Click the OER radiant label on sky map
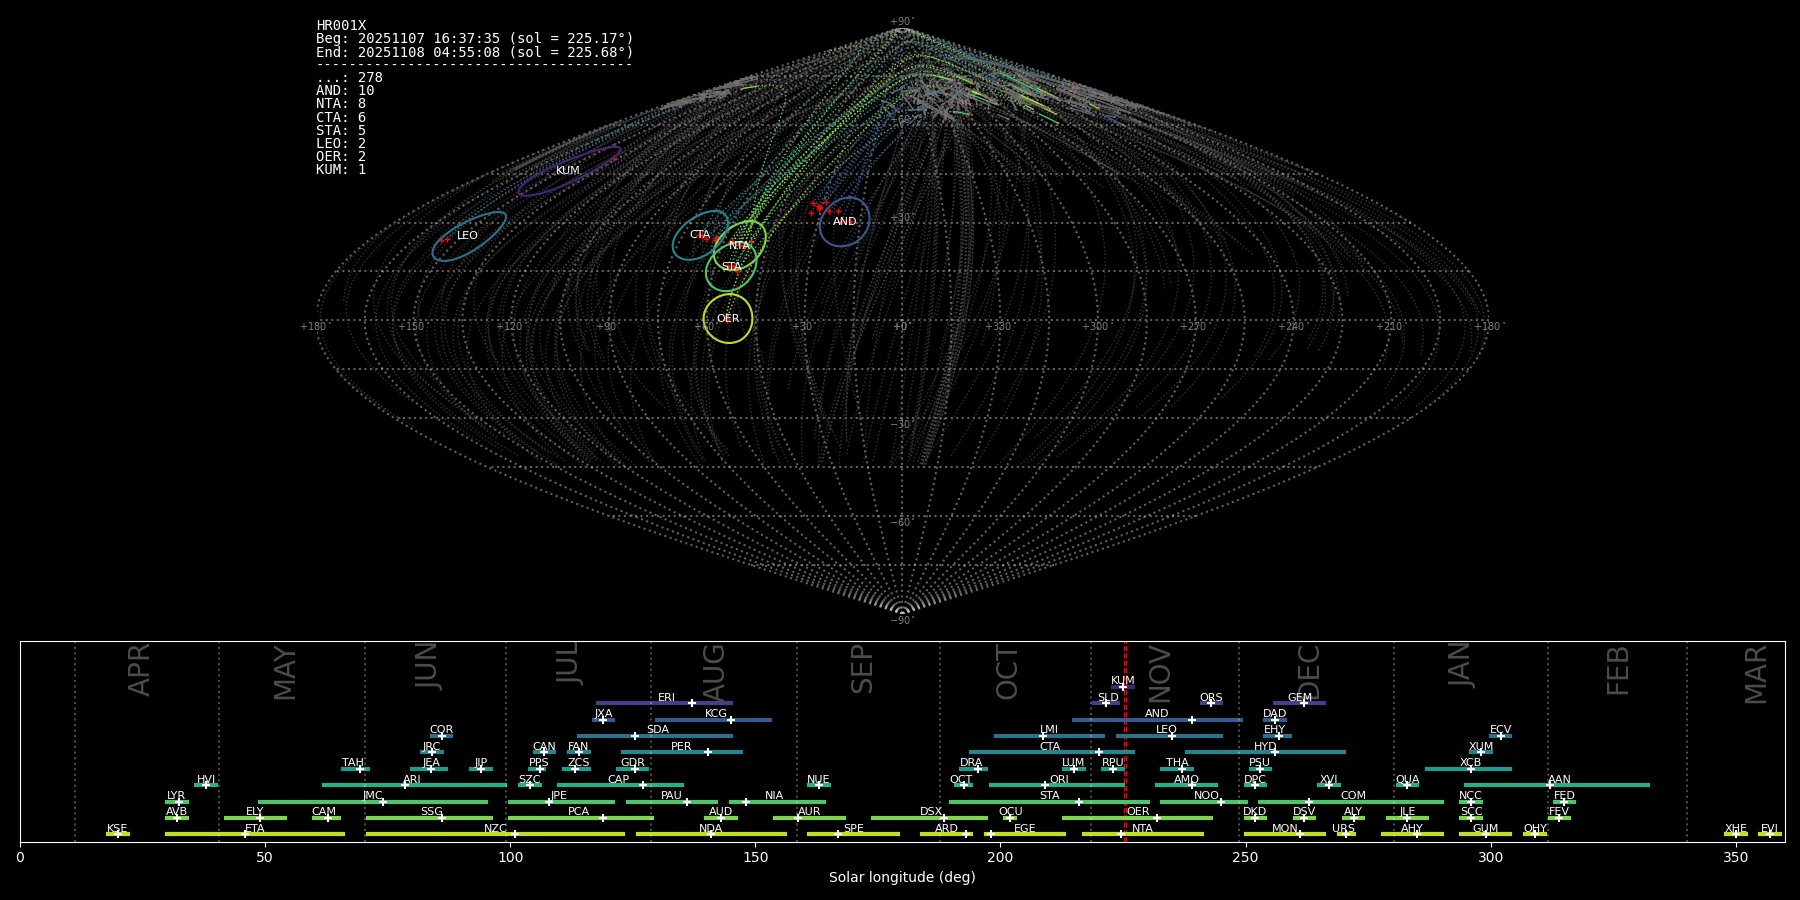Viewport: 1800px width, 900px height. [728, 319]
